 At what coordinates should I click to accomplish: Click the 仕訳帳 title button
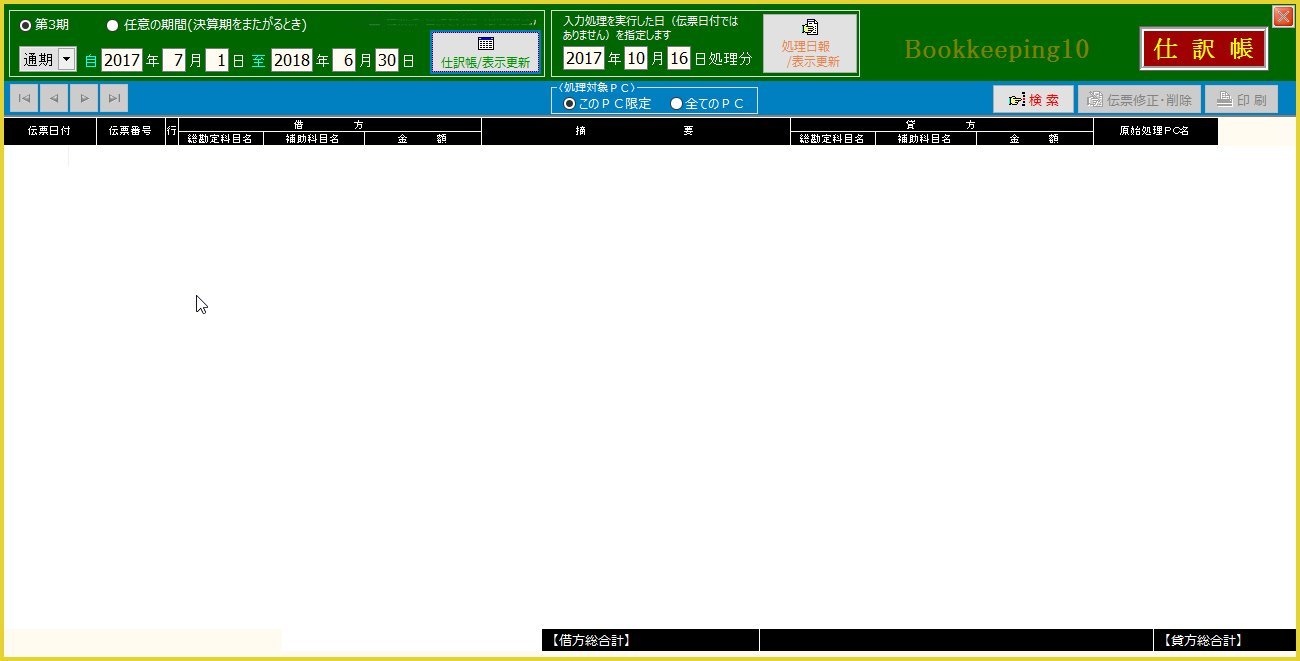click(1203, 49)
